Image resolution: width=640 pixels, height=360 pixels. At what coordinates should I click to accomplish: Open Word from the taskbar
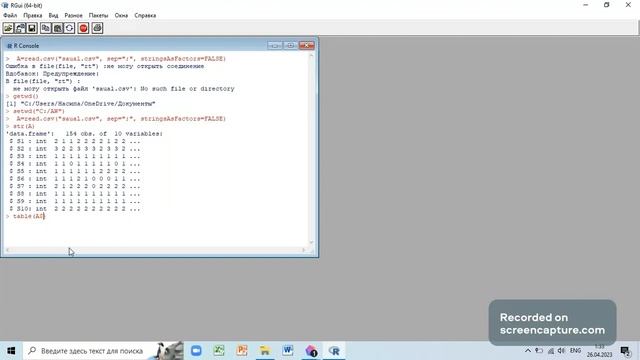tap(288, 351)
